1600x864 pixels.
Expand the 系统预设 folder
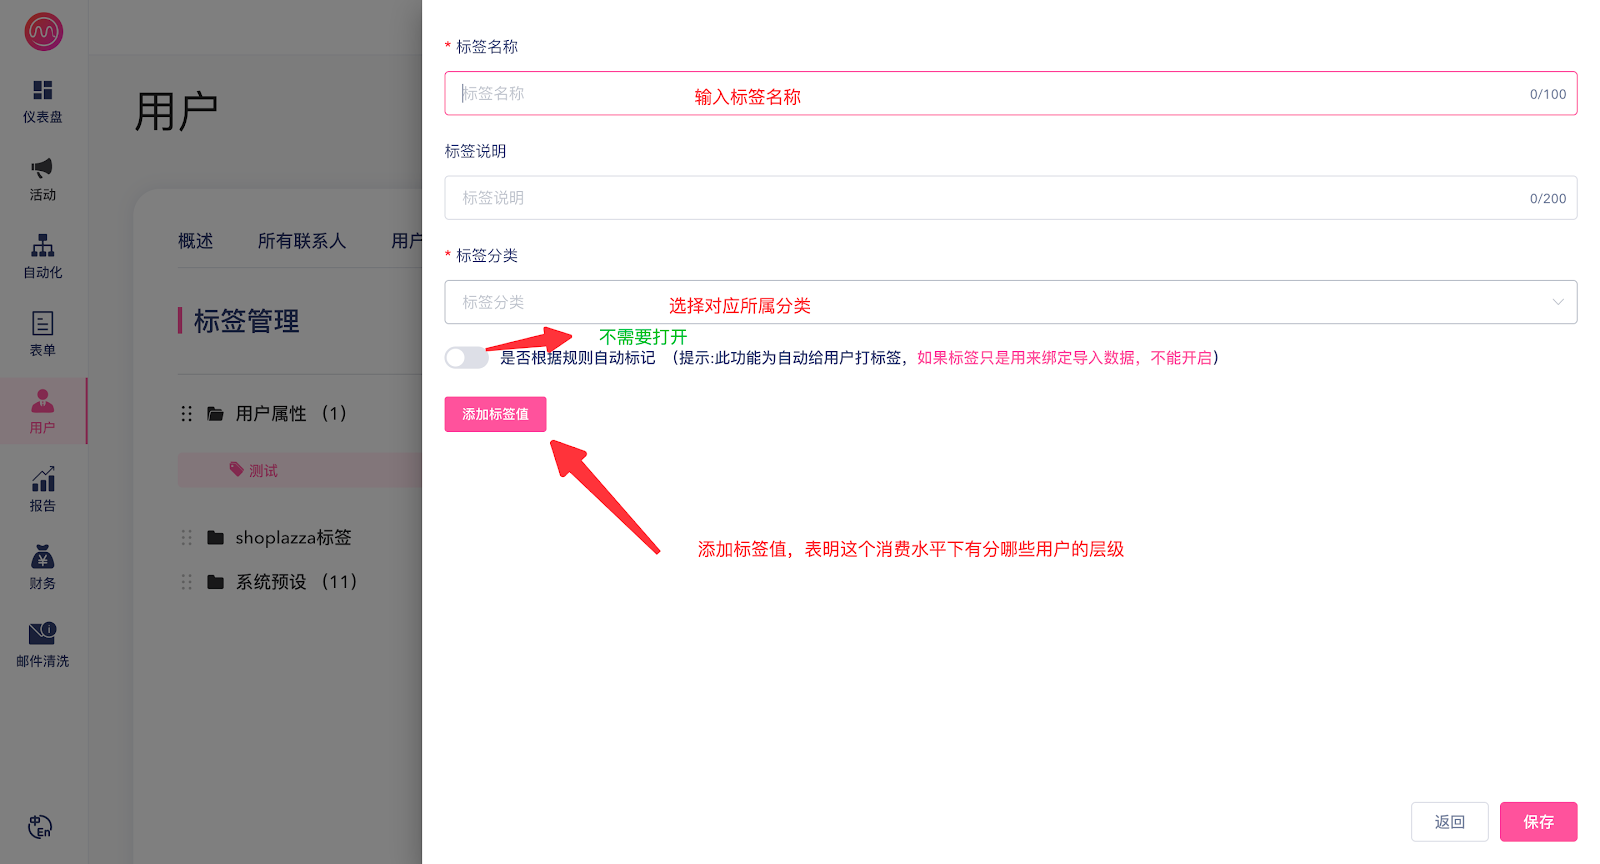tap(271, 582)
